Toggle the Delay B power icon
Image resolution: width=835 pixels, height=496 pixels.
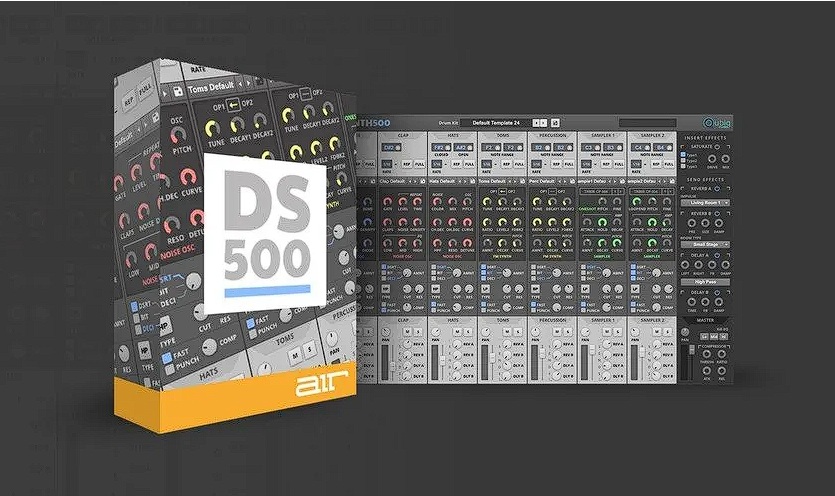717,292
